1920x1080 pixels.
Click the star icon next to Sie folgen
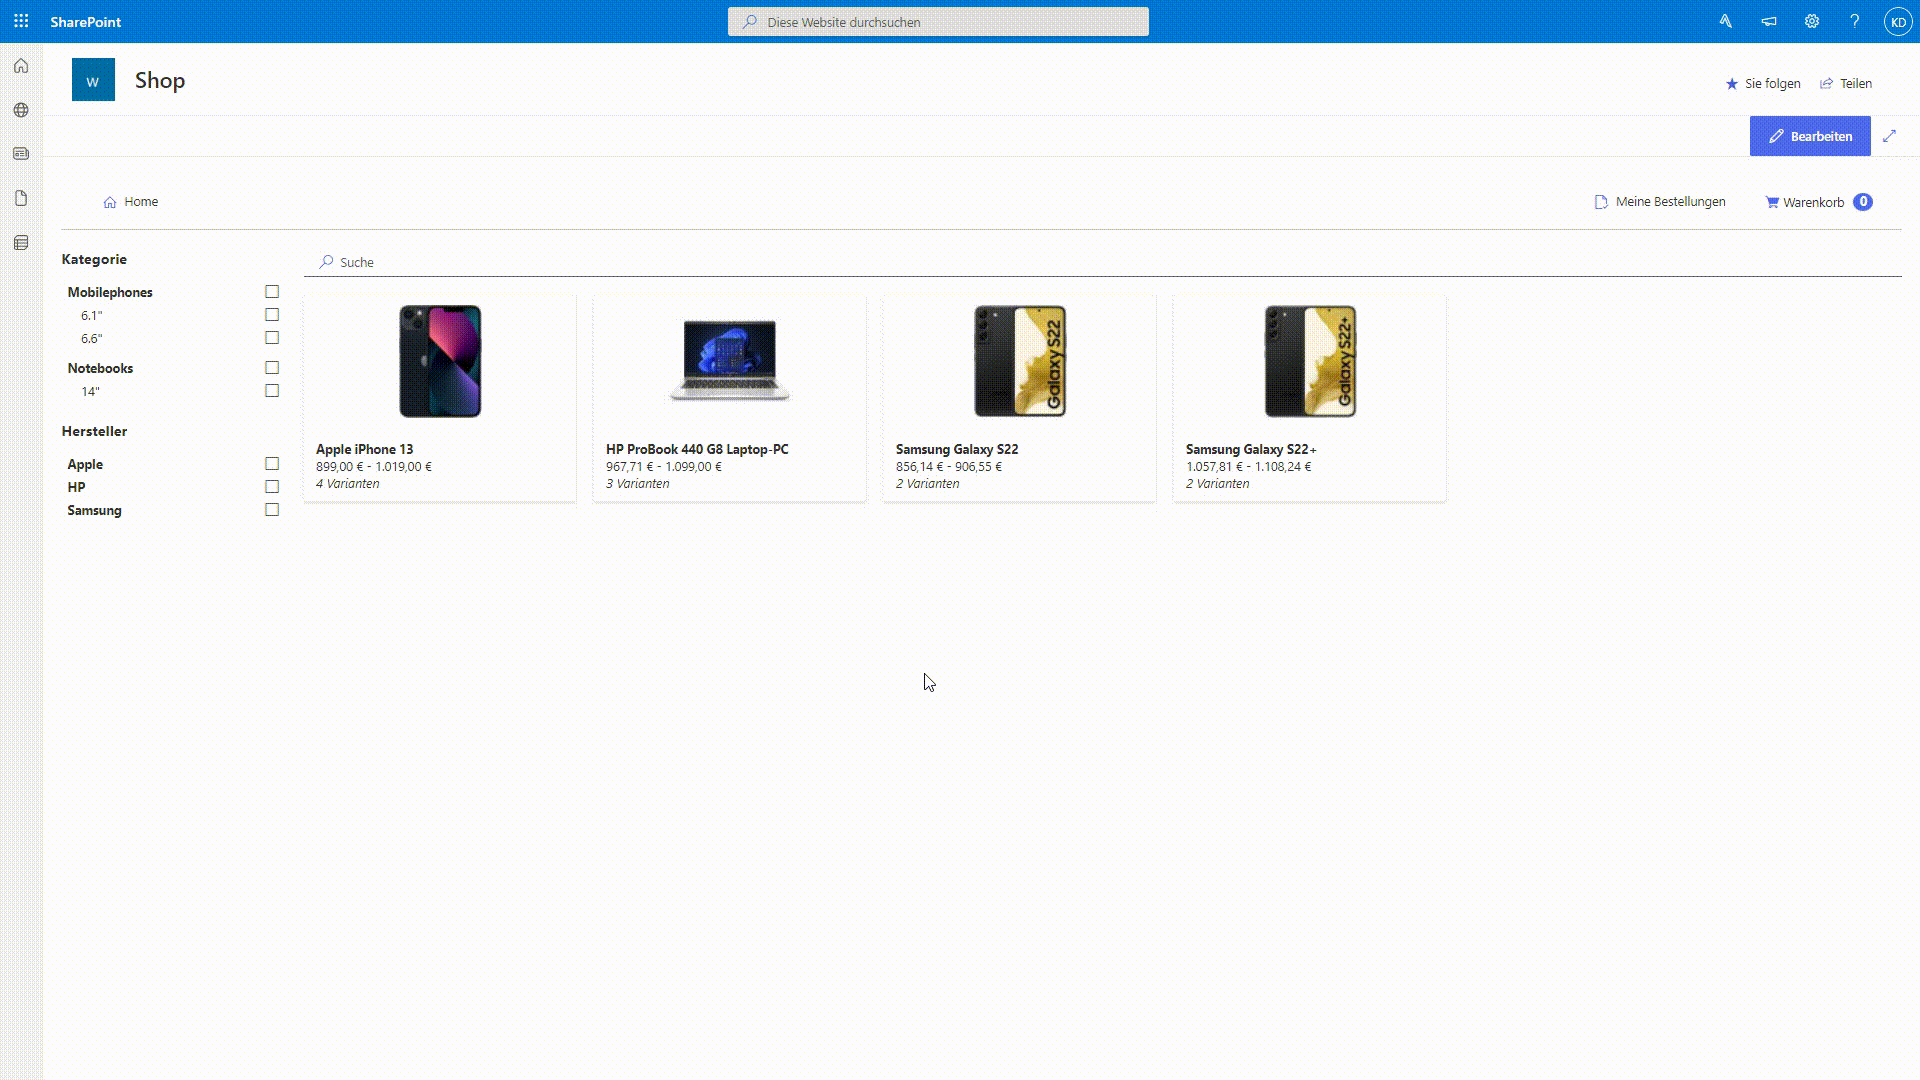point(1732,84)
